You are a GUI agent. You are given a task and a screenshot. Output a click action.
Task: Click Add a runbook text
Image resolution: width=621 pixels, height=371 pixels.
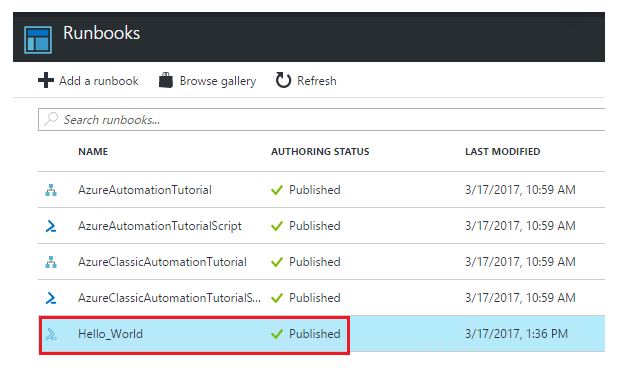(99, 81)
